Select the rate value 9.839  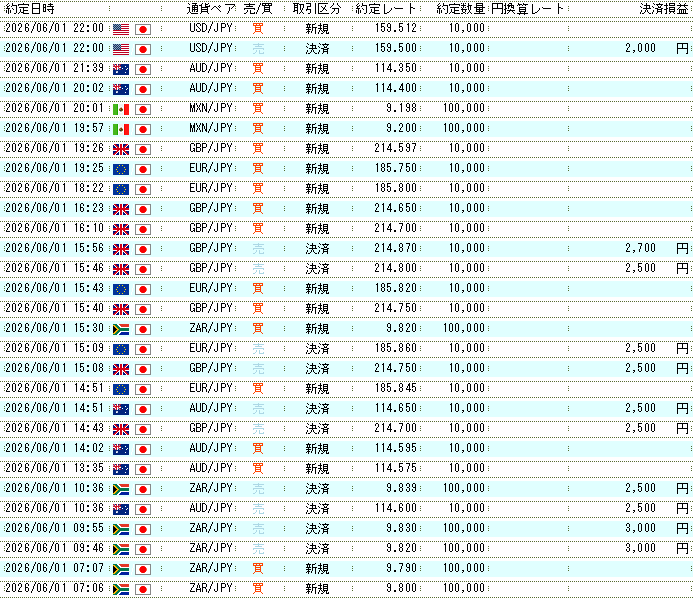pyautogui.click(x=401, y=488)
